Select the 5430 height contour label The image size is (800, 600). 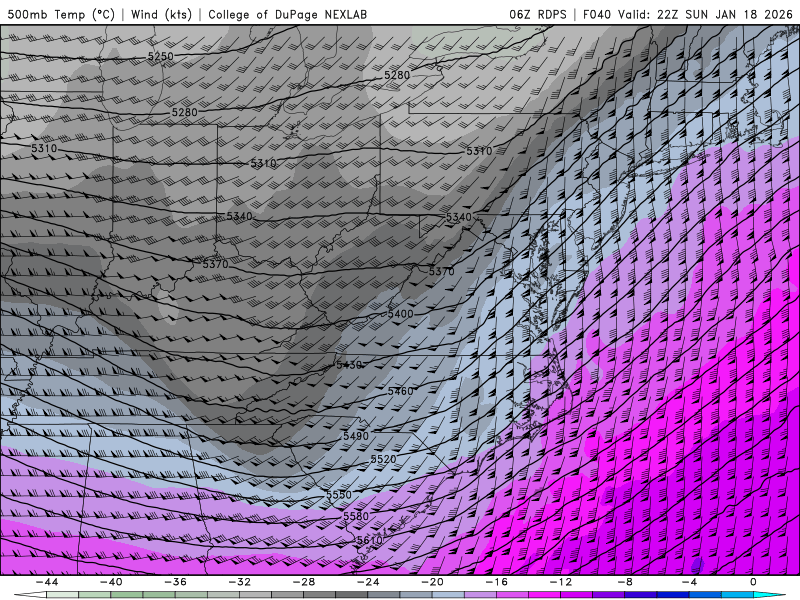click(x=349, y=365)
